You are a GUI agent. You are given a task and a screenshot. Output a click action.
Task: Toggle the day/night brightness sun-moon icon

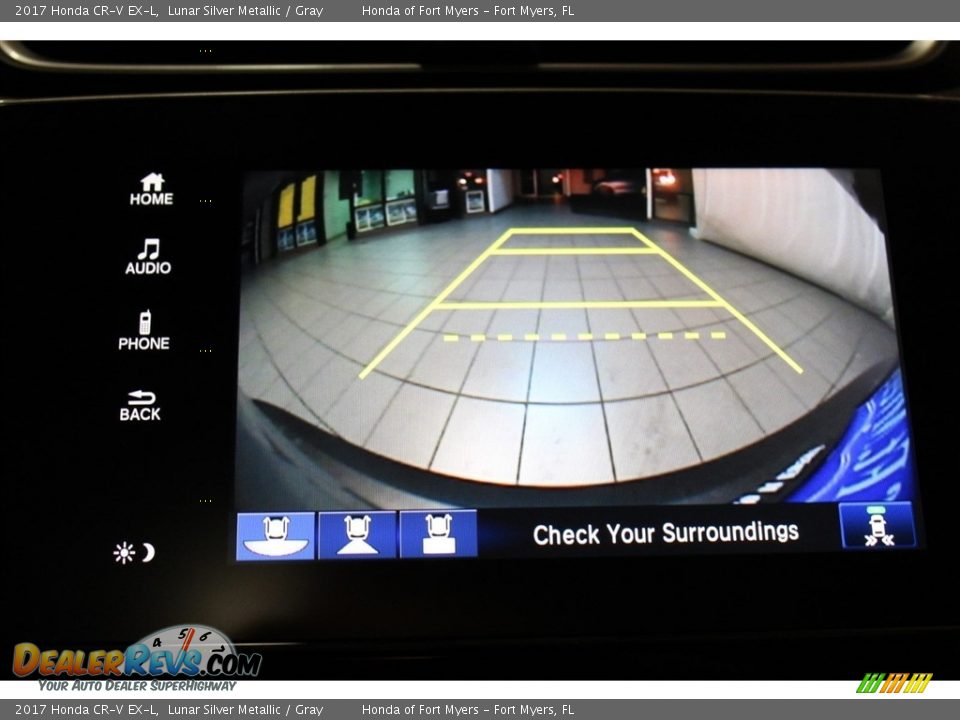(x=134, y=553)
